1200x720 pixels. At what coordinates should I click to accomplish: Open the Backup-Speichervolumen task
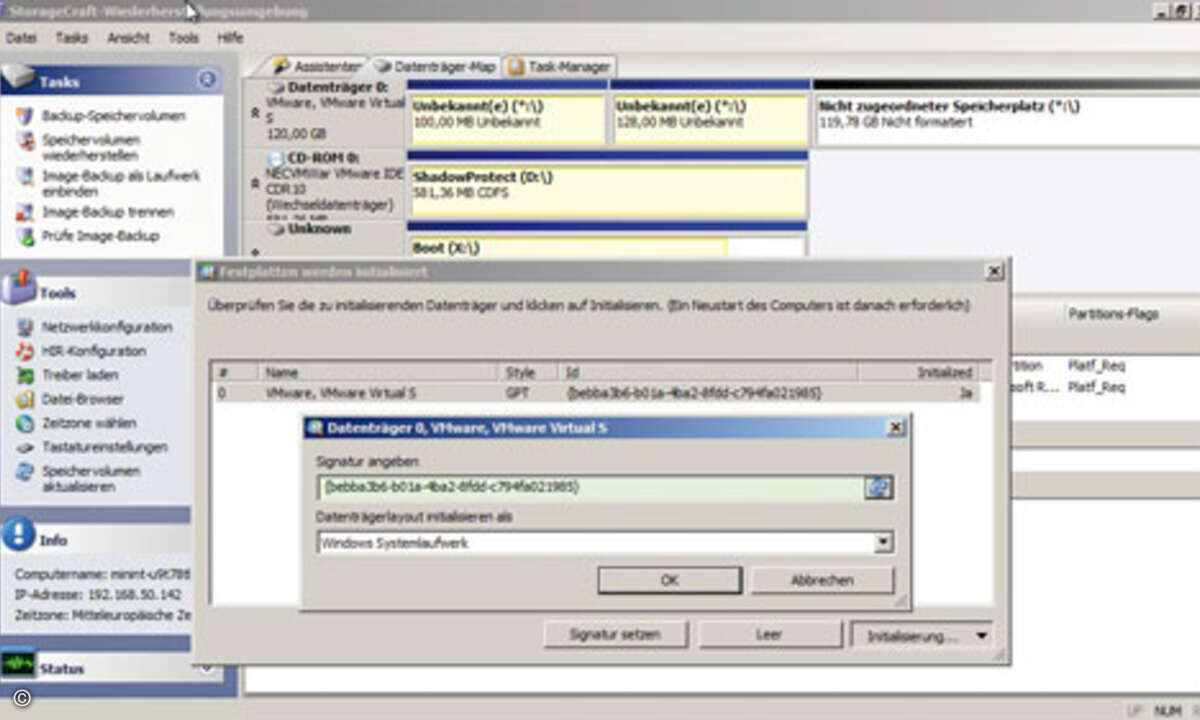(x=113, y=116)
